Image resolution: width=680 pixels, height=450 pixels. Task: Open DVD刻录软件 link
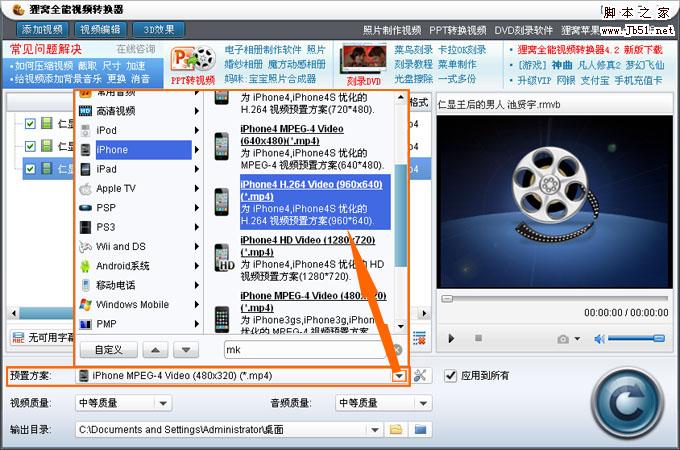point(524,30)
